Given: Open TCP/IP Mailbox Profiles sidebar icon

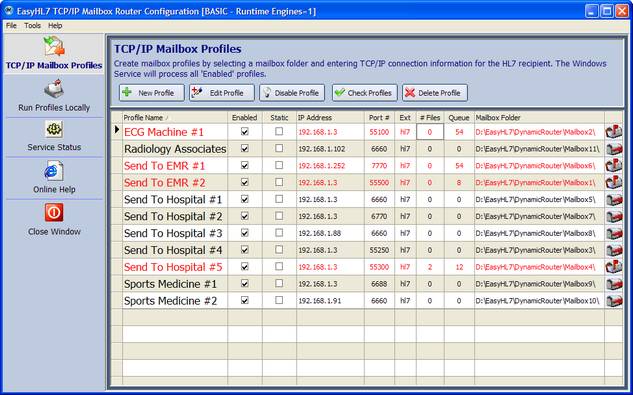Looking at the screenshot, I should [x=54, y=46].
